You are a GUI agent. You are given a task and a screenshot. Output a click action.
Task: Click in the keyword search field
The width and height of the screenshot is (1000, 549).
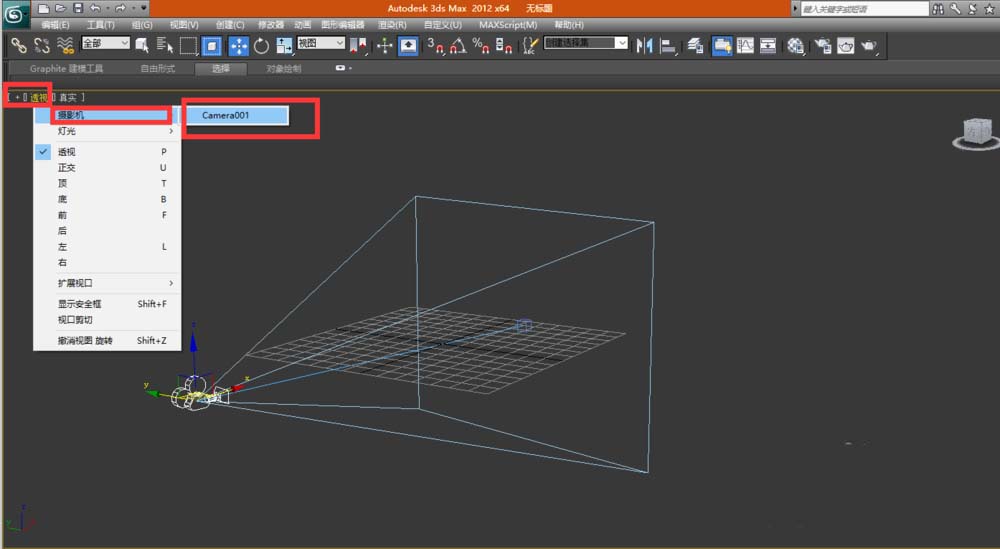(x=864, y=8)
